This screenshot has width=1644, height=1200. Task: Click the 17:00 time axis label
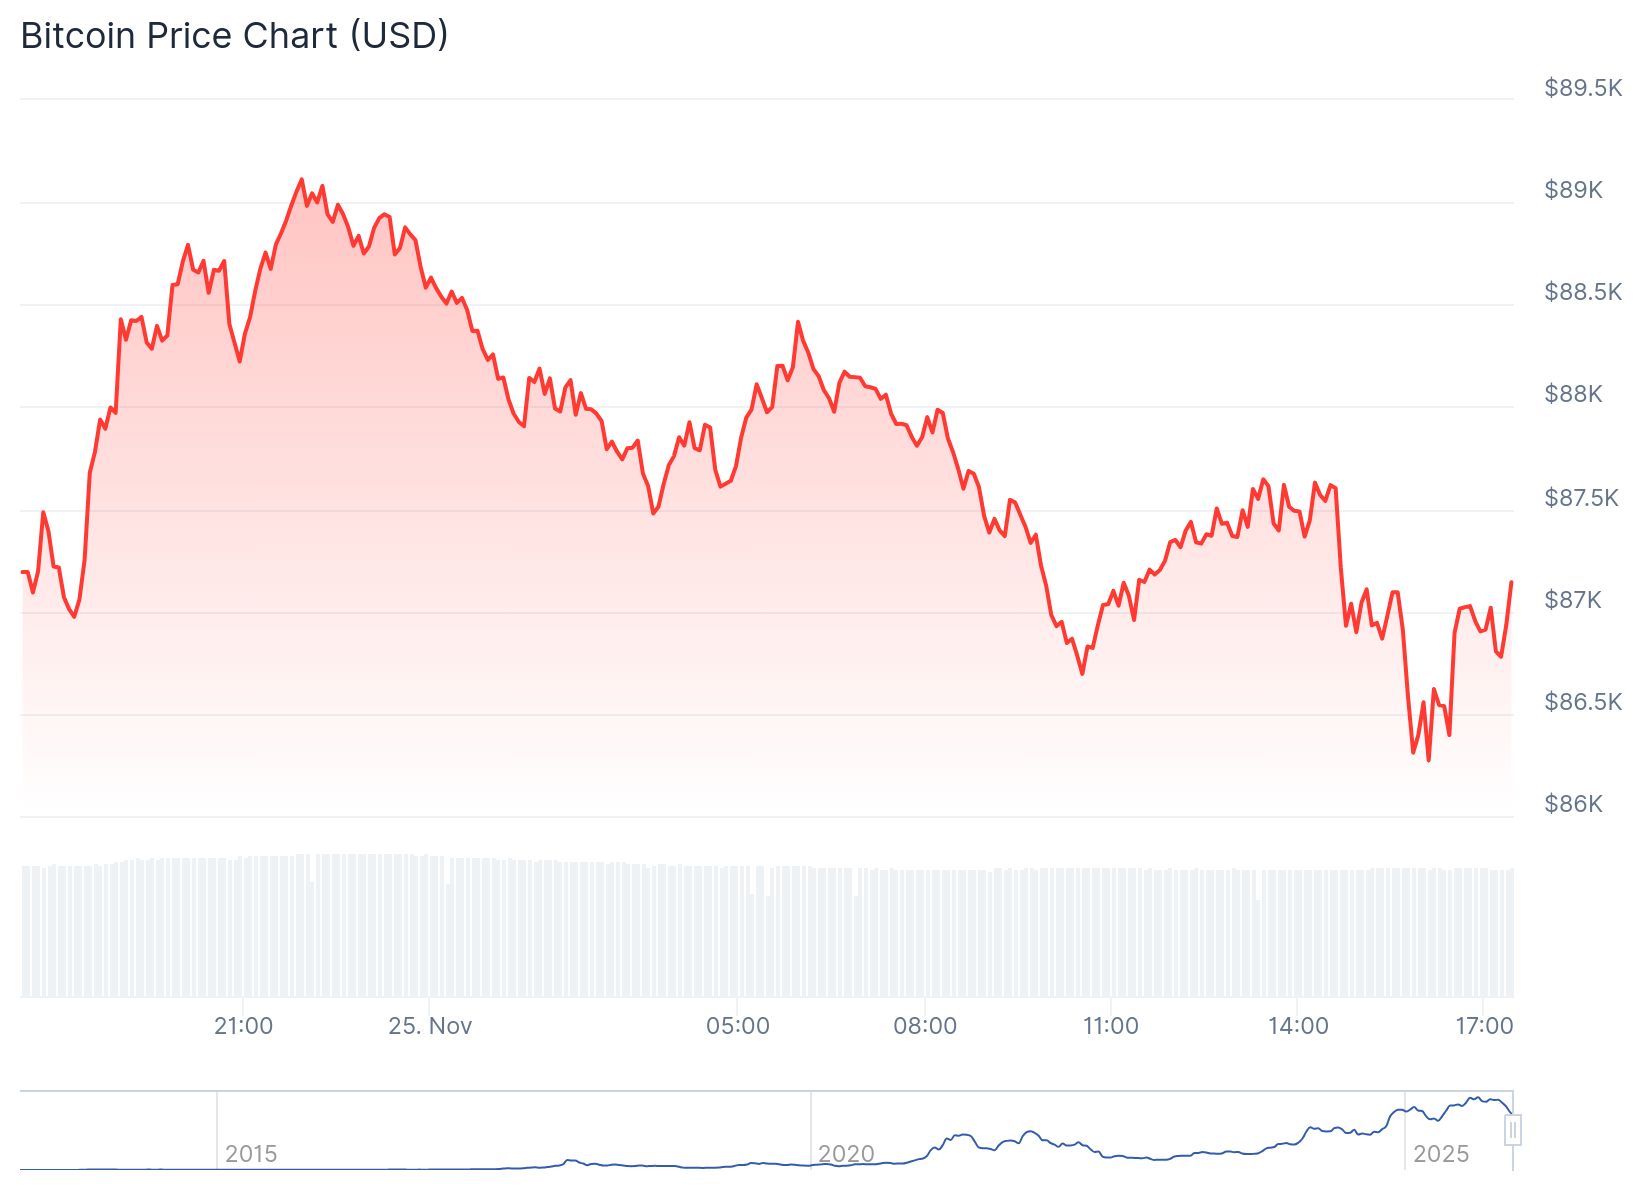(x=1484, y=1026)
